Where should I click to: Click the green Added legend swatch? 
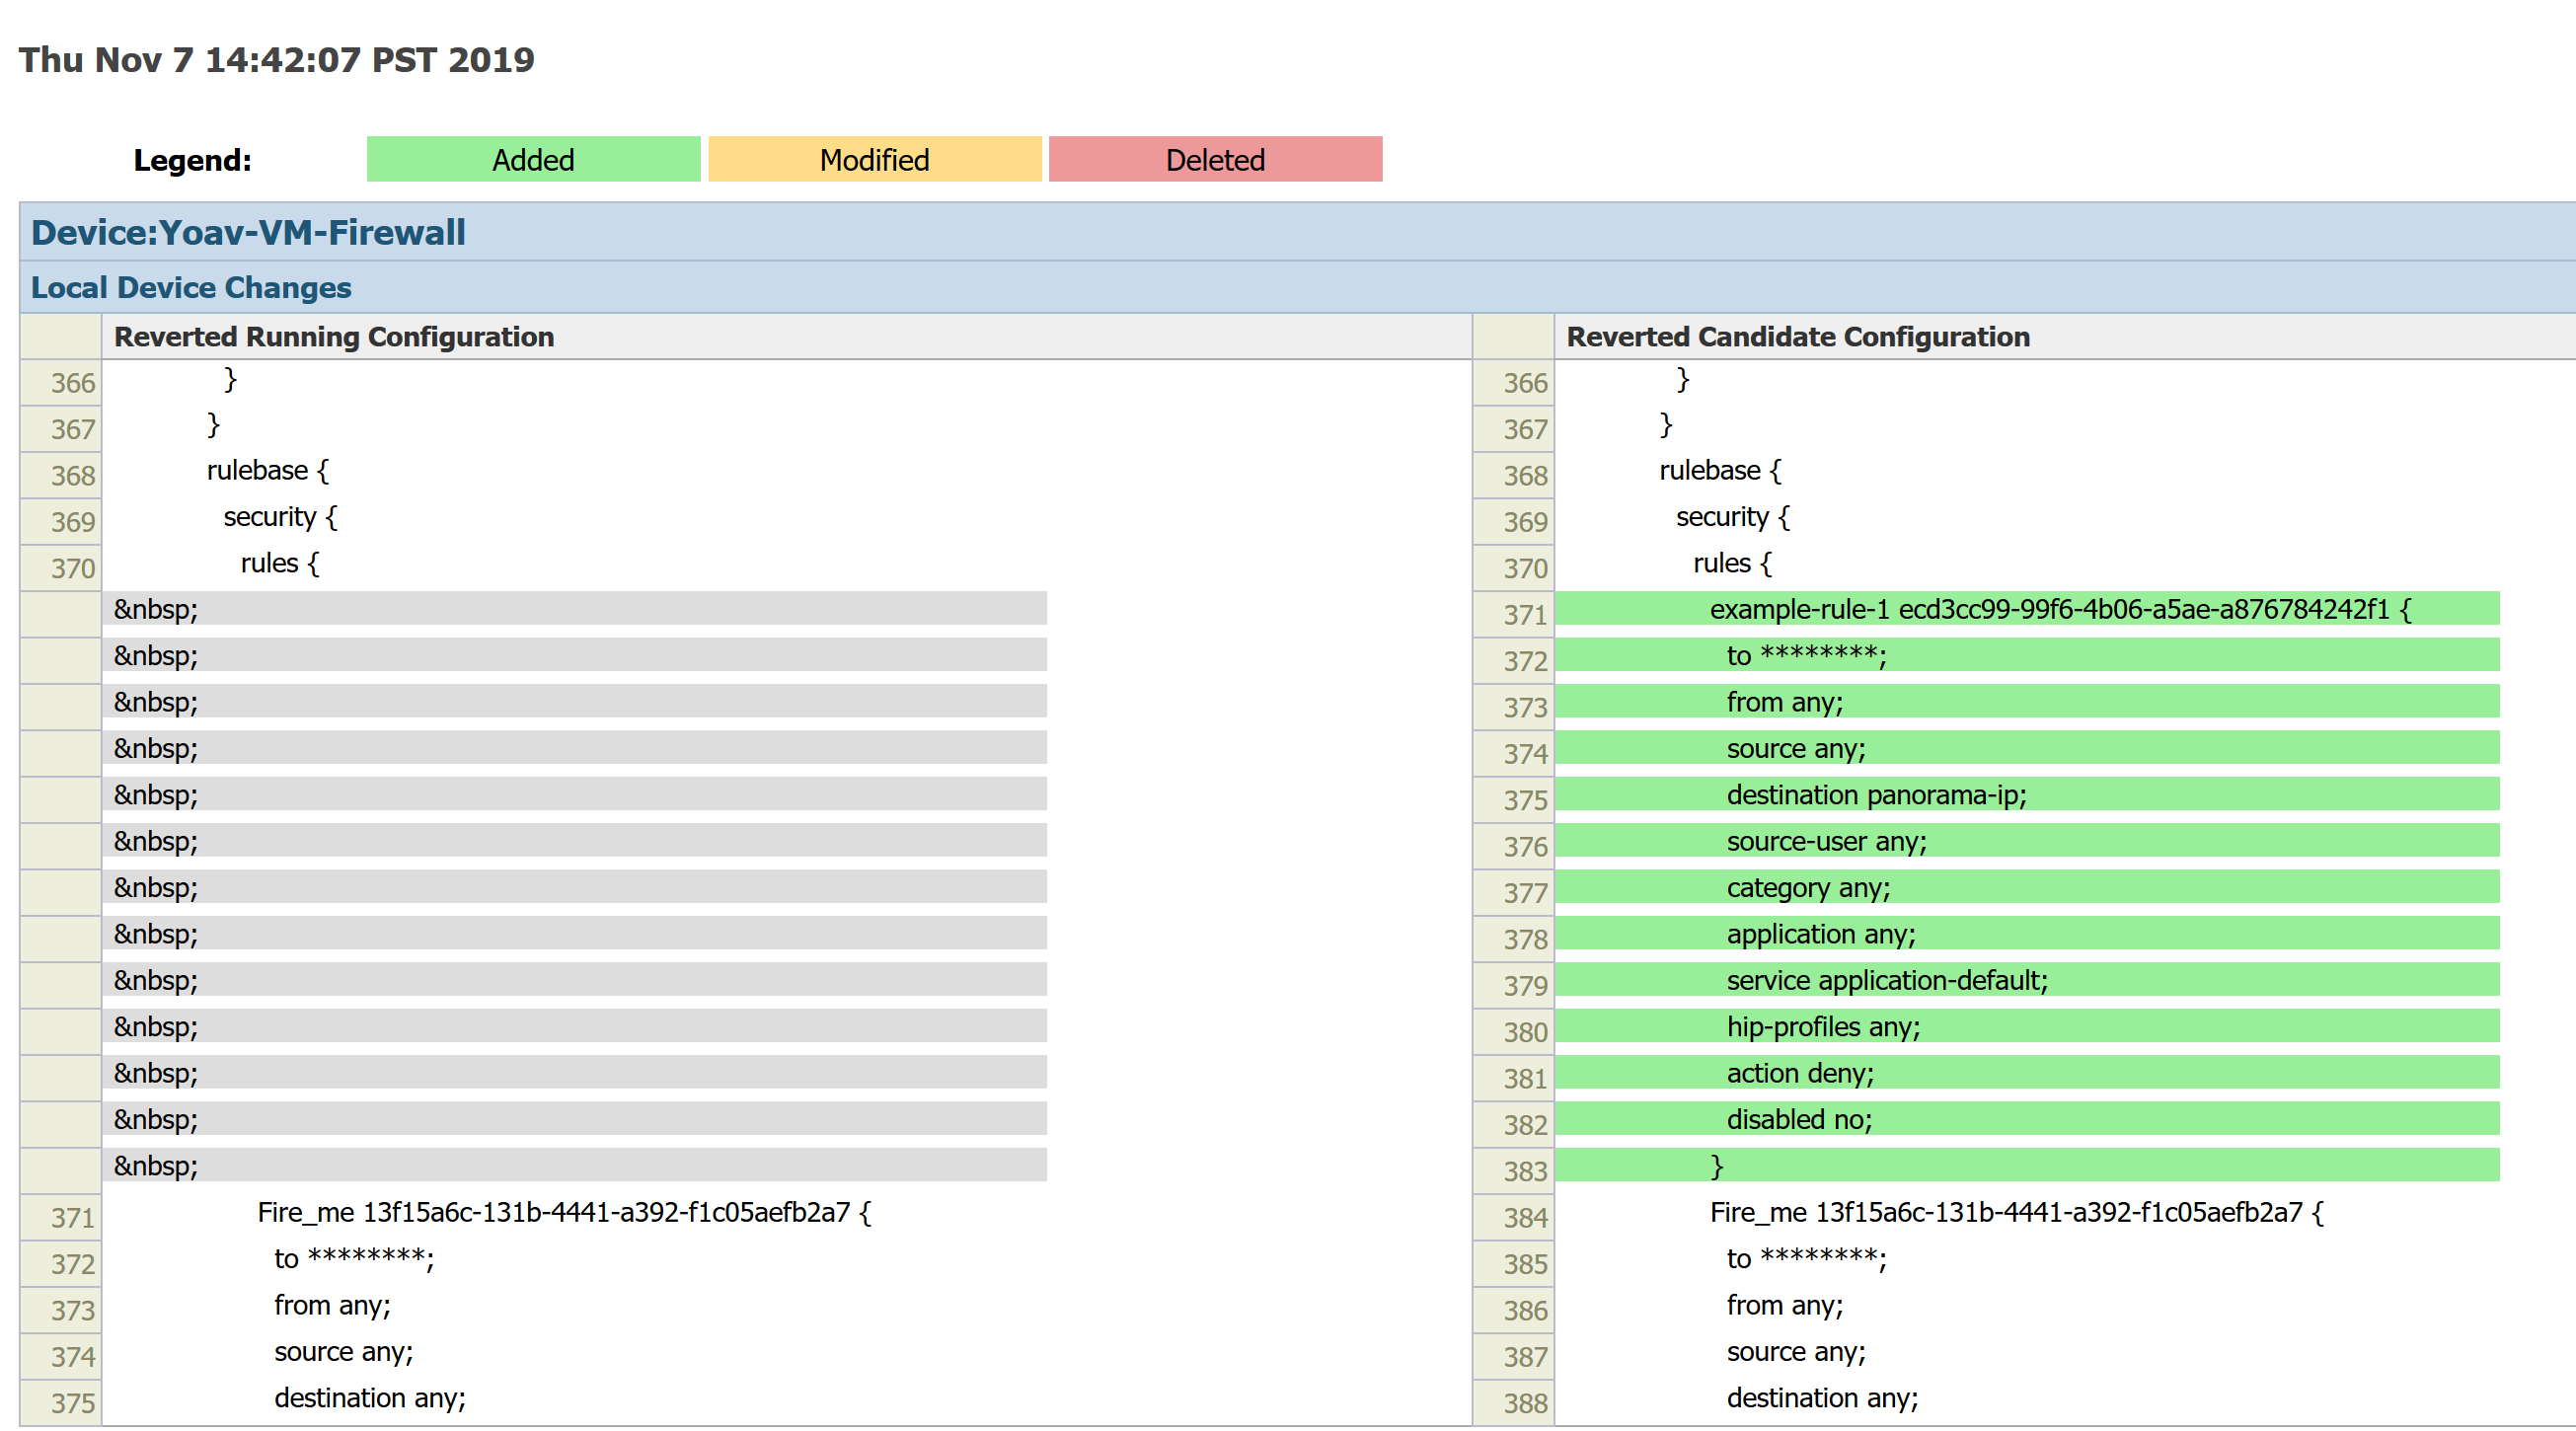tap(533, 159)
